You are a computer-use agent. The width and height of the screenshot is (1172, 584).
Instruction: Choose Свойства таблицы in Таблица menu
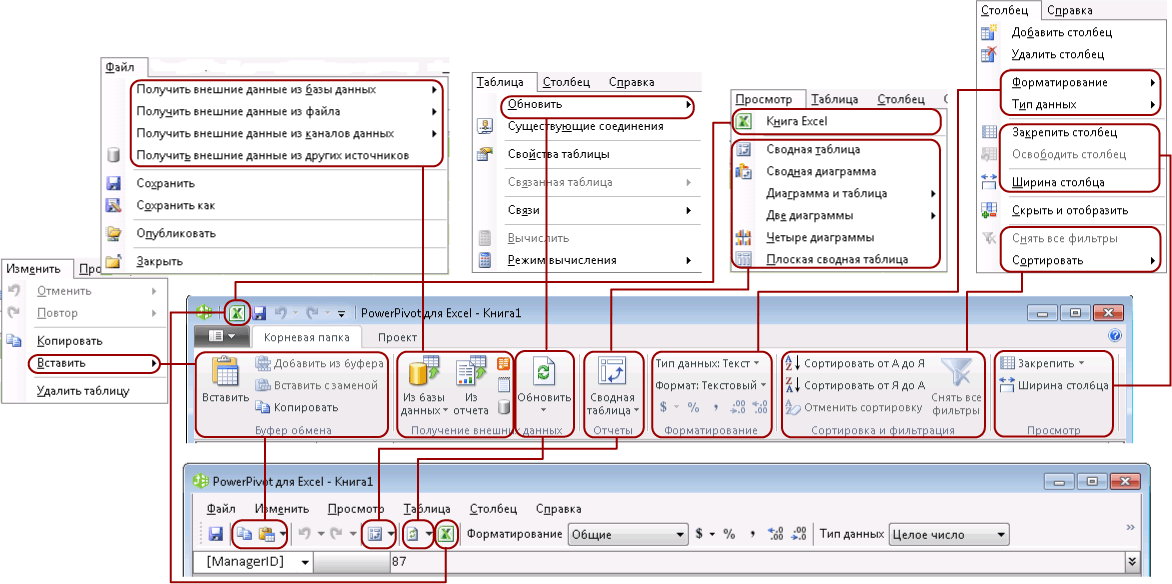(x=586, y=154)
